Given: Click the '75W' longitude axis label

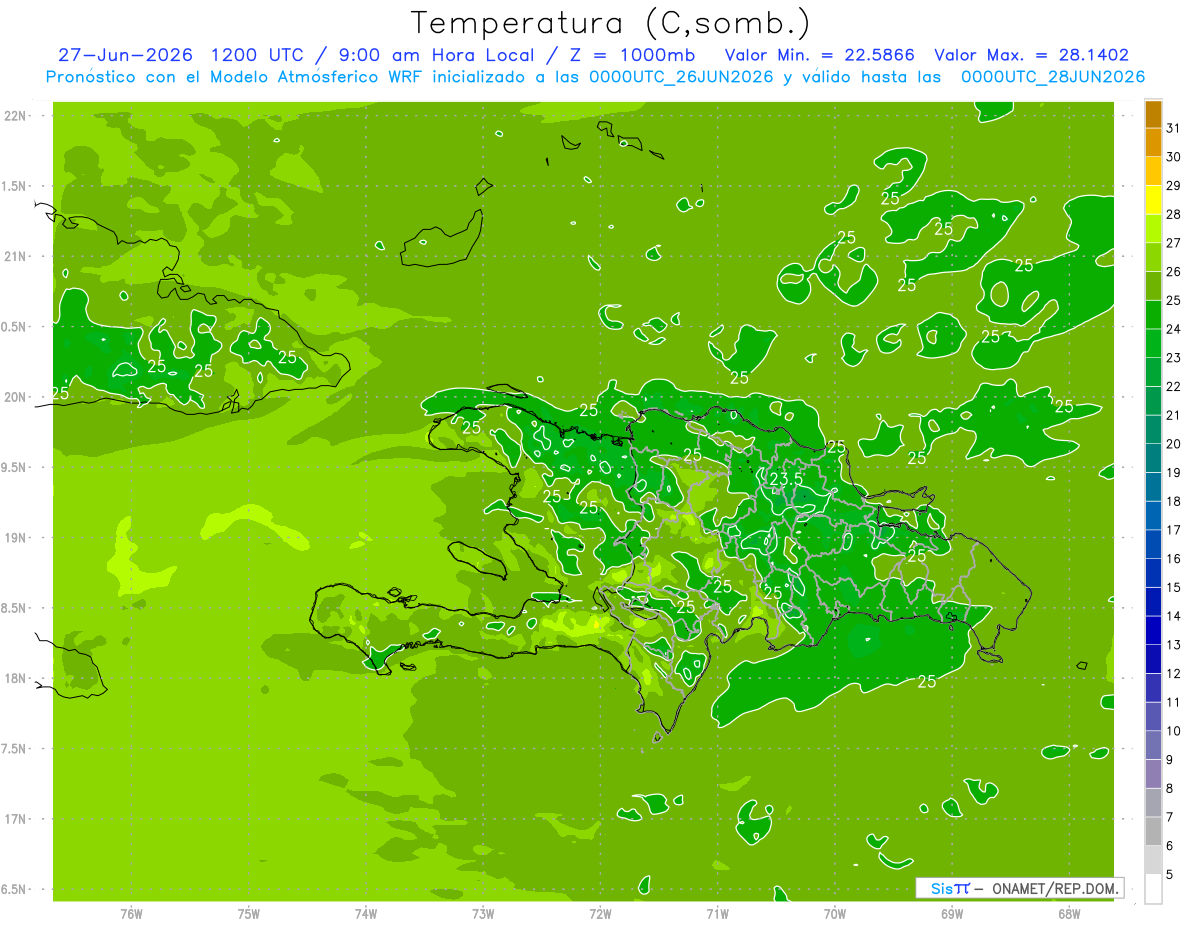Looking at the screenshot, I should 249,914.
